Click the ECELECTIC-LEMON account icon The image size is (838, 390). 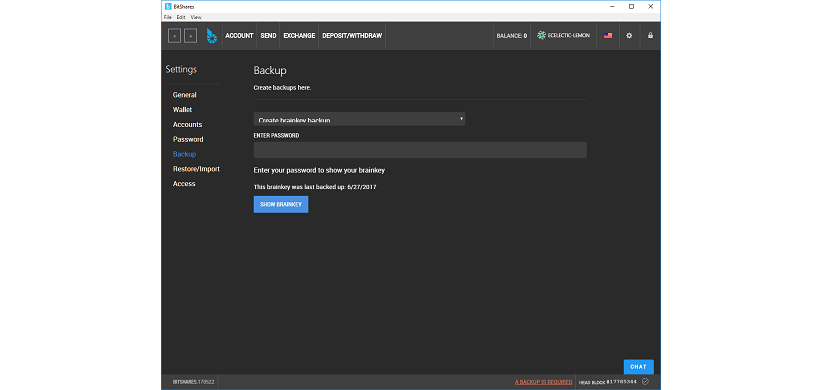click(541, 35)
